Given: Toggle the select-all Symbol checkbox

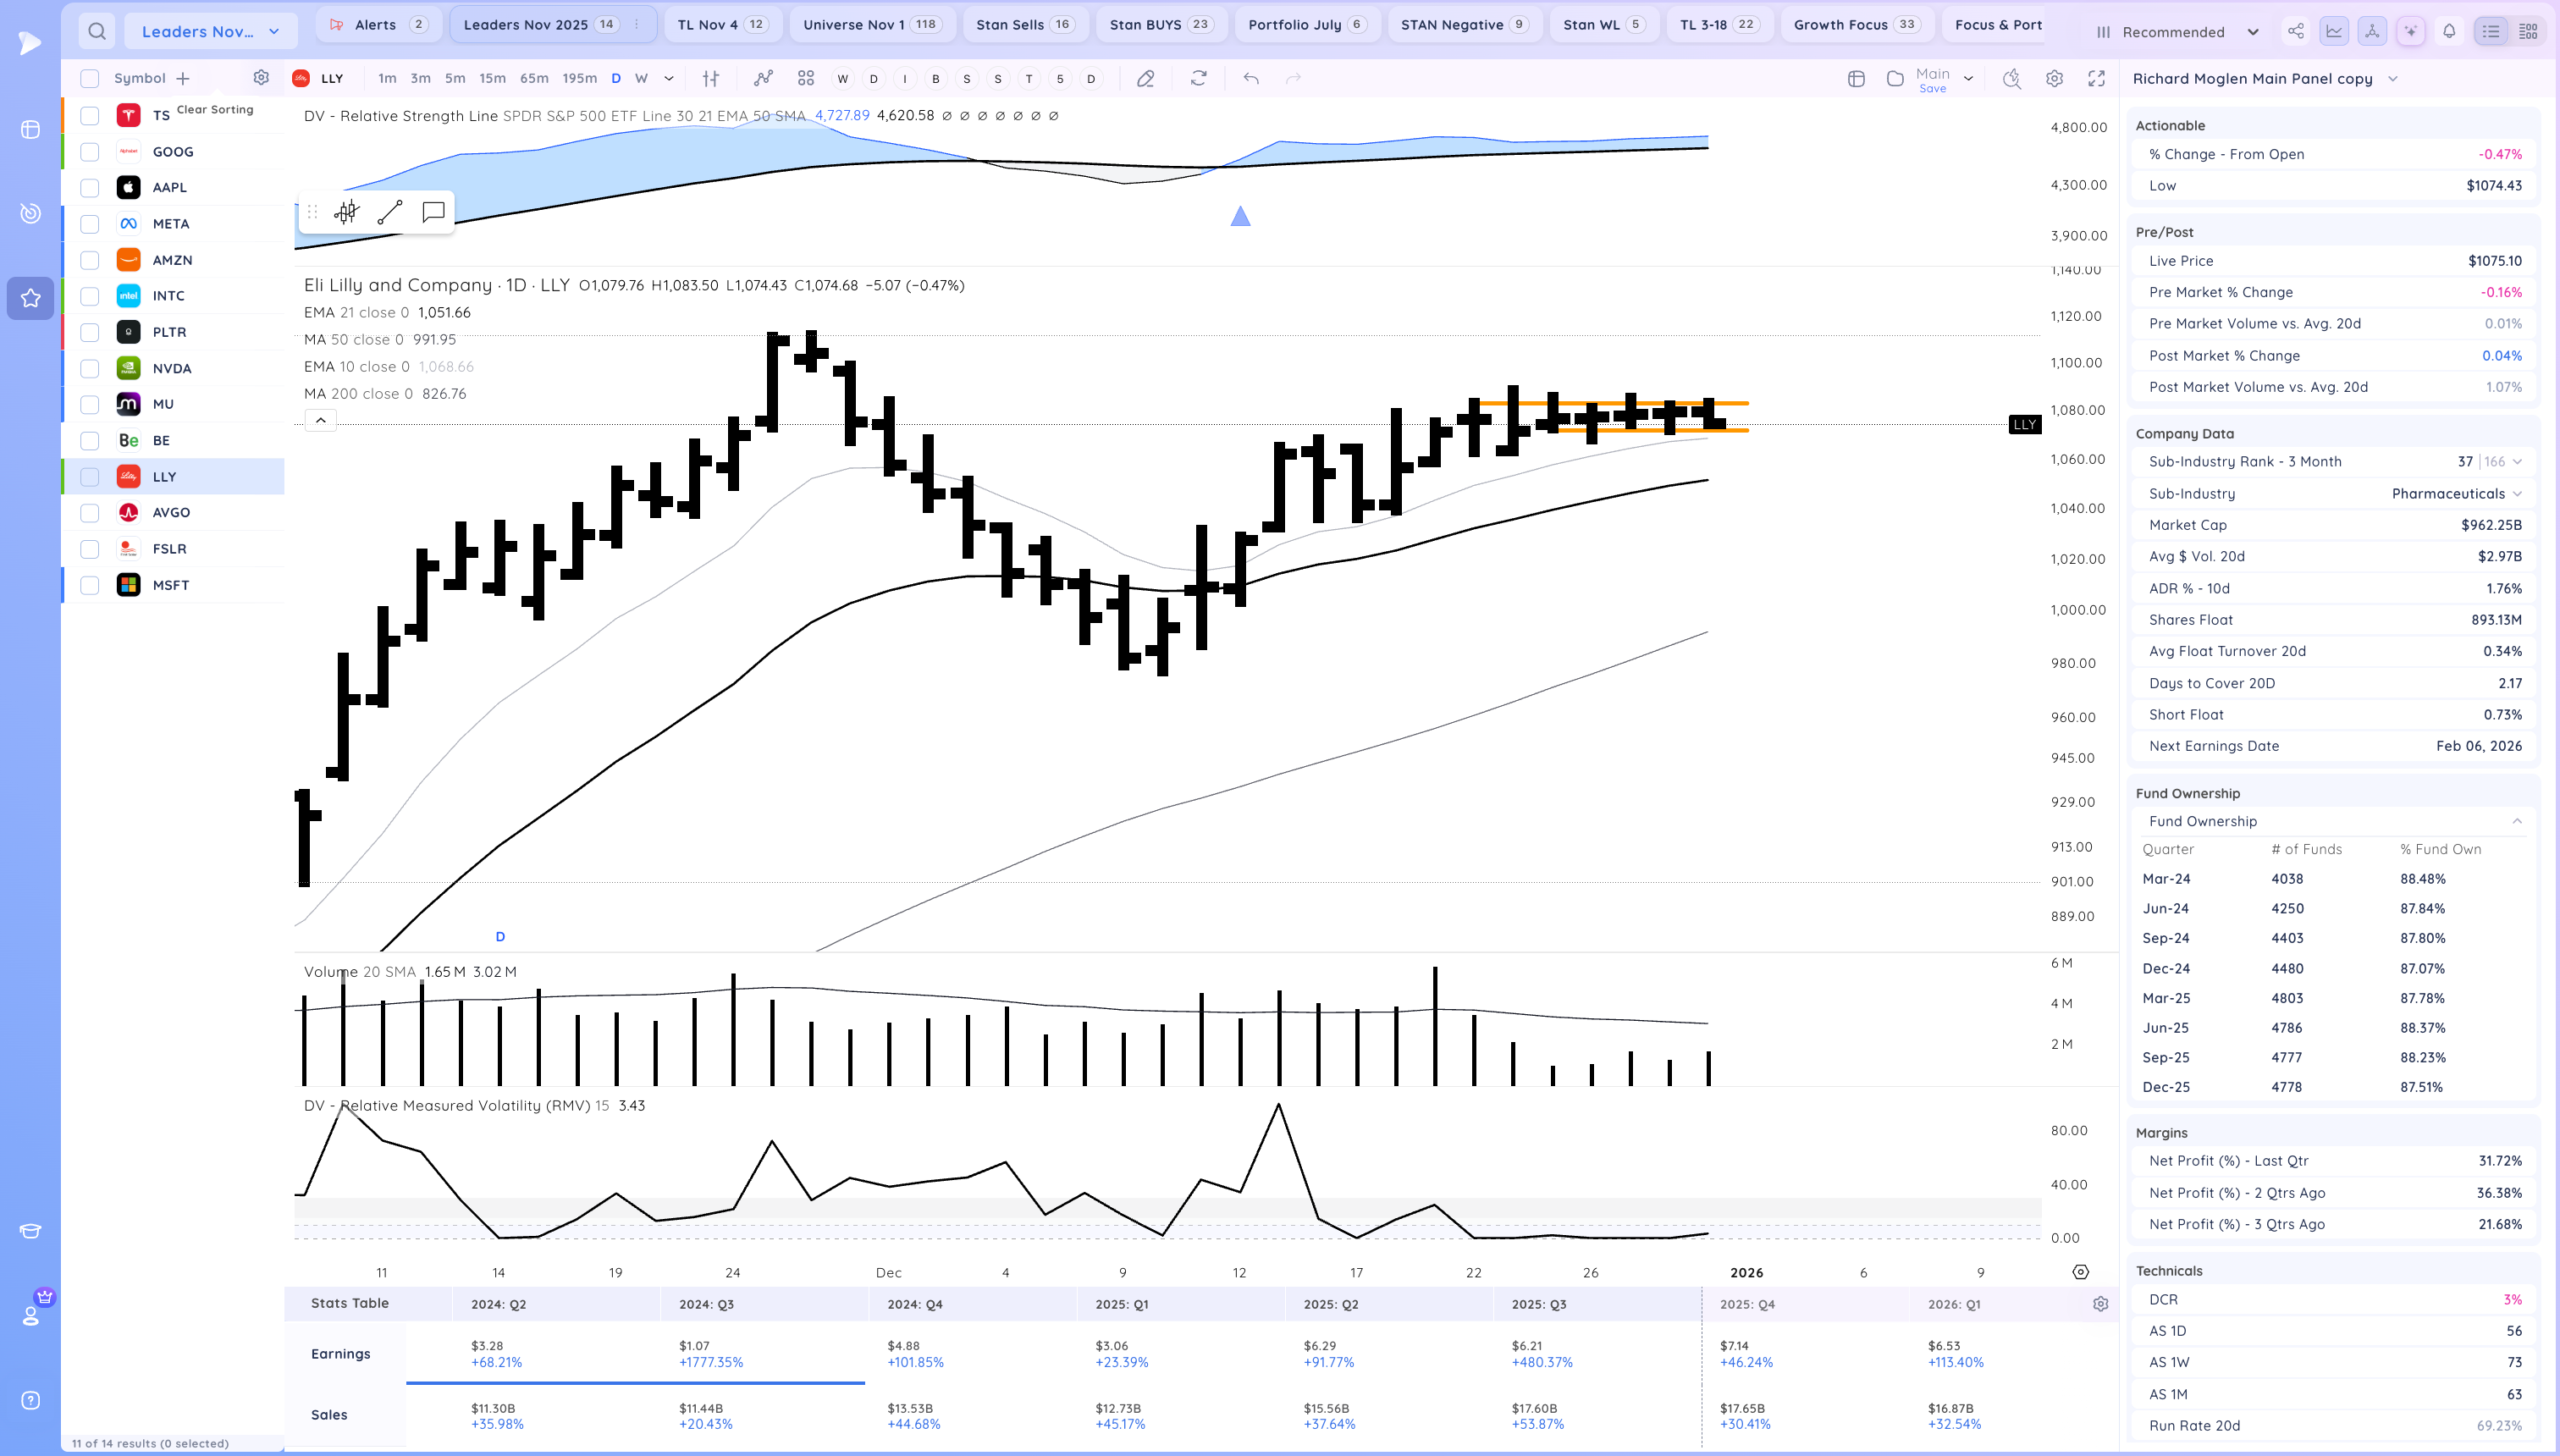Looking at the screenshot, I should tap(90, 78).
